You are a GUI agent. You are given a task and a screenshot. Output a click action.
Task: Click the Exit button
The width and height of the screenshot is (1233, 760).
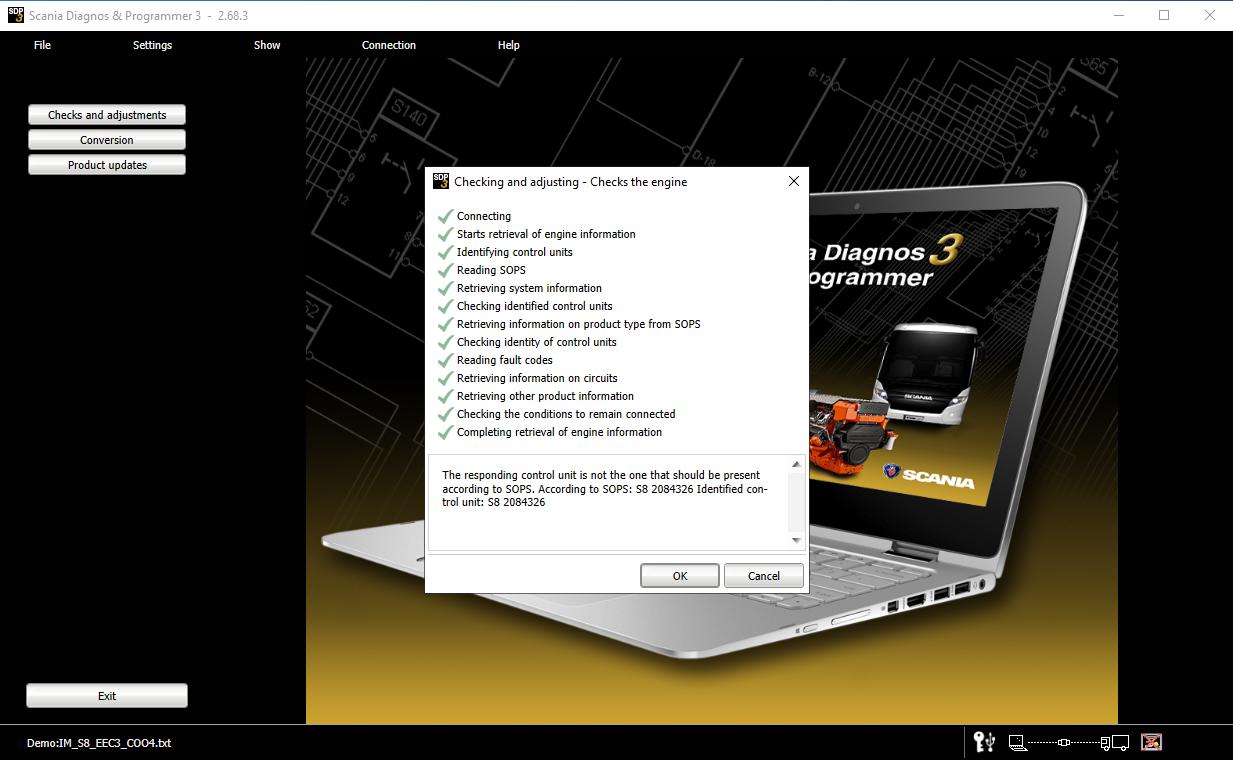(107, 696)
